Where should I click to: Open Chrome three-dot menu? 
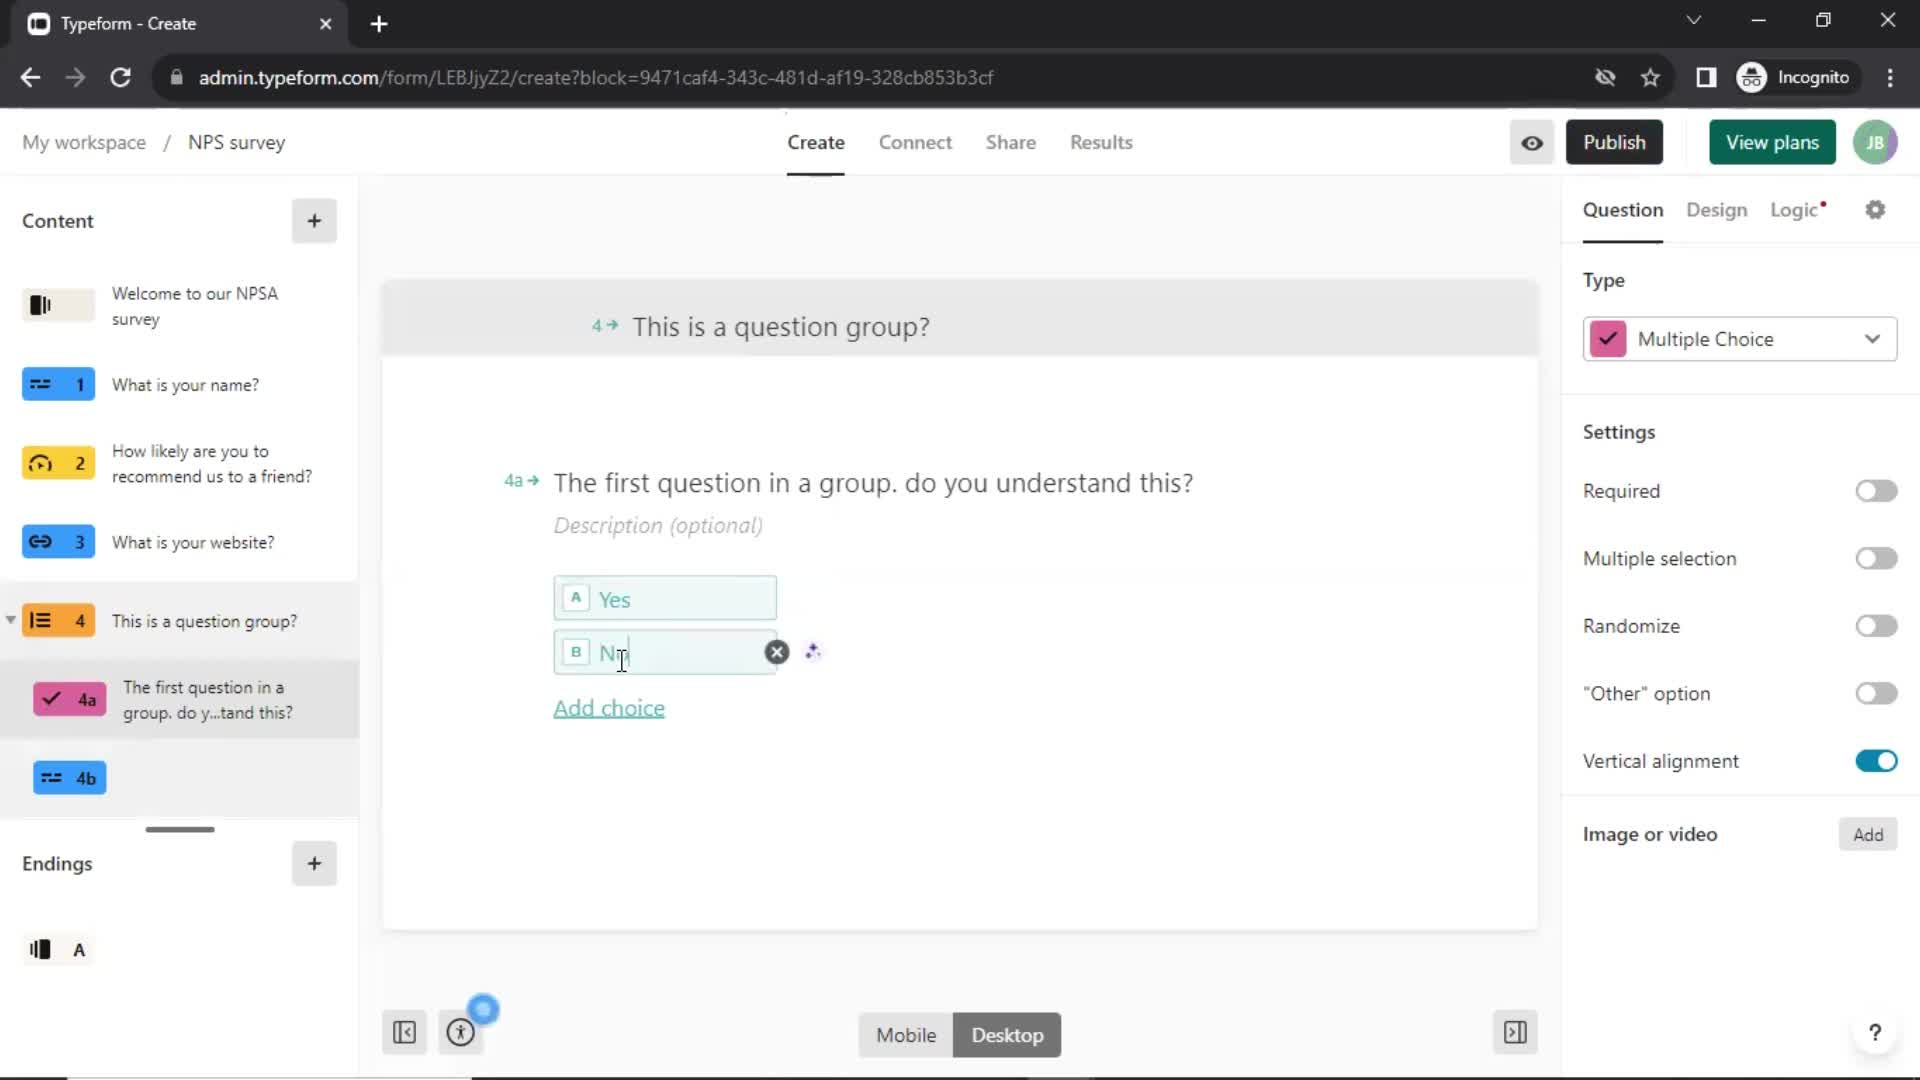tap(1889, 78)
